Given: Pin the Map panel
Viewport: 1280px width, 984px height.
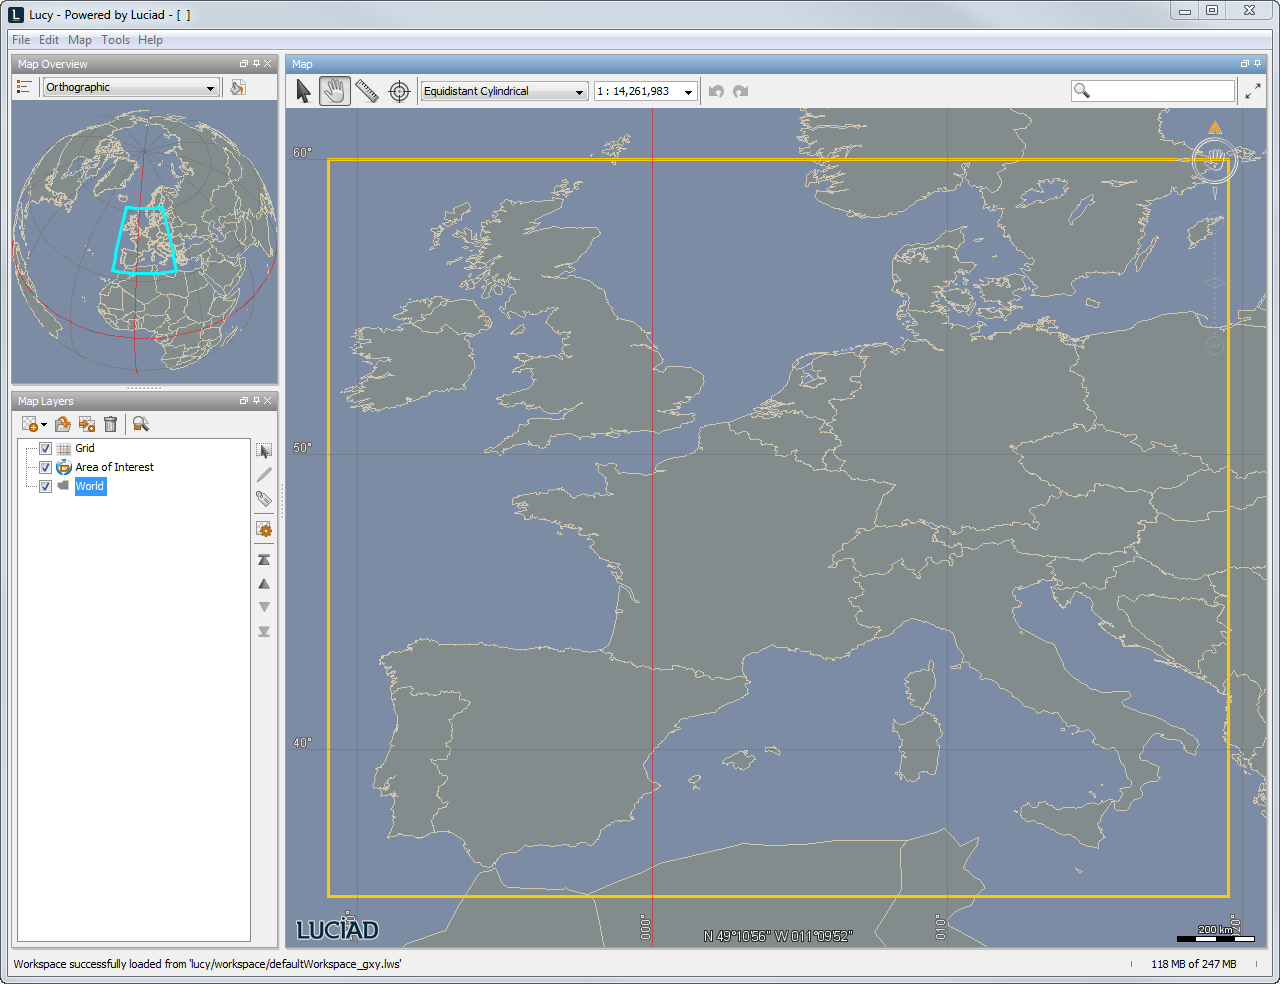Looking at the screenshot, I should [x=1258, y=64].
